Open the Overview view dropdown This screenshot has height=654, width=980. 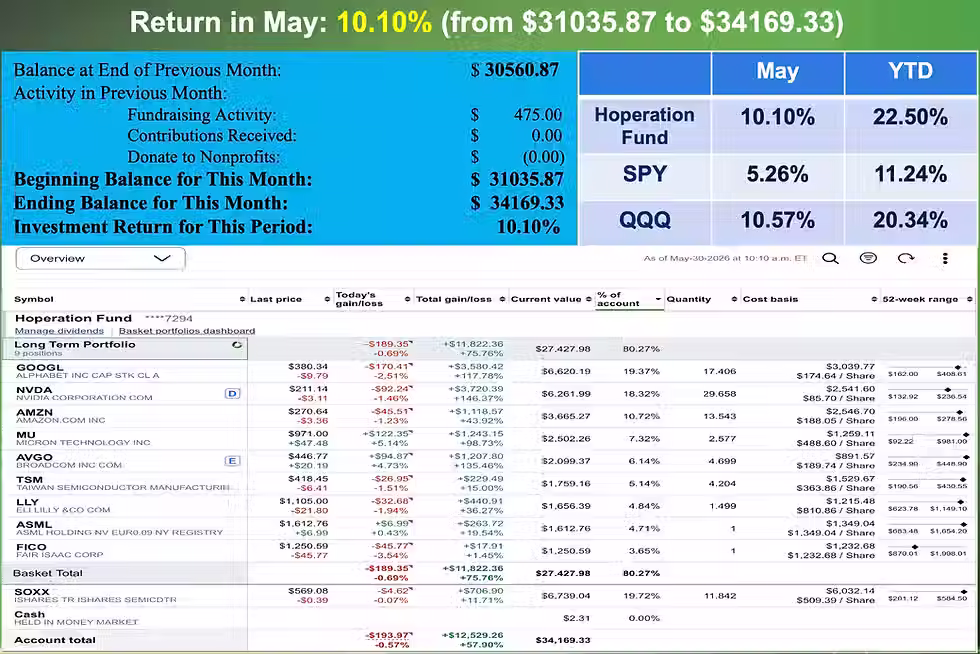(x=100, y=258)
